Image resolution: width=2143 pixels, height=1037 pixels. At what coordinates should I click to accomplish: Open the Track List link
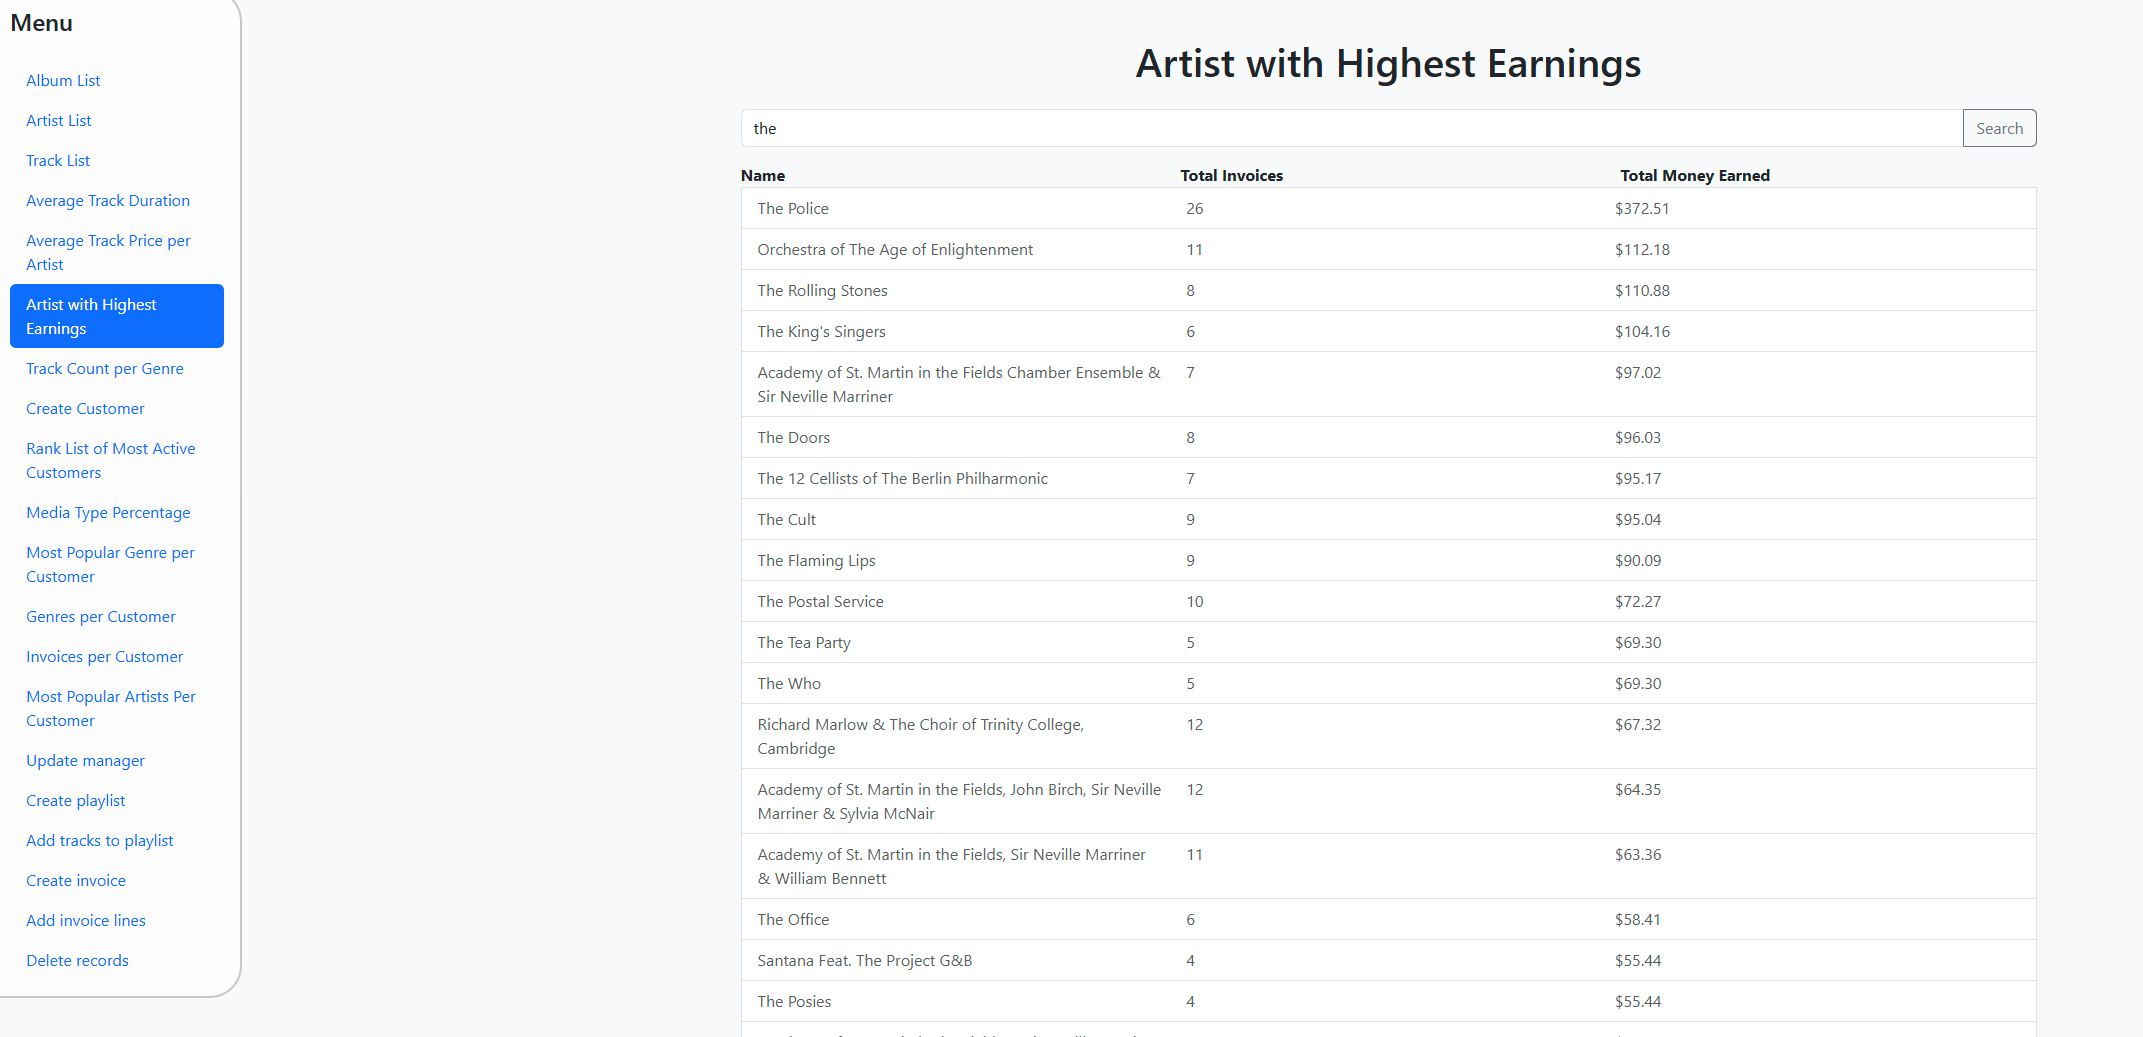[x=58, y=160]
